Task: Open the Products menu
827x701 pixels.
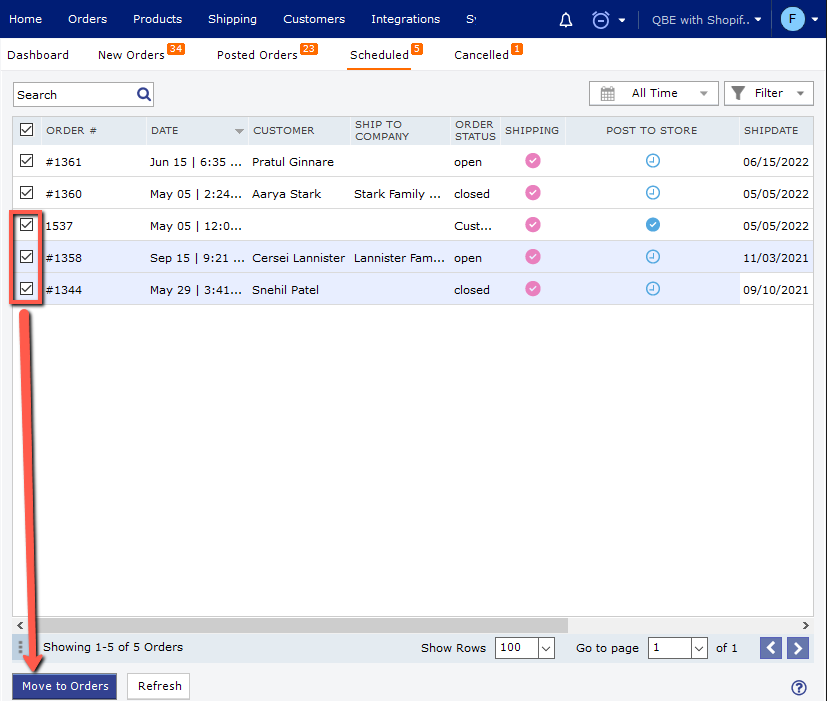Action: click(157, 19)
